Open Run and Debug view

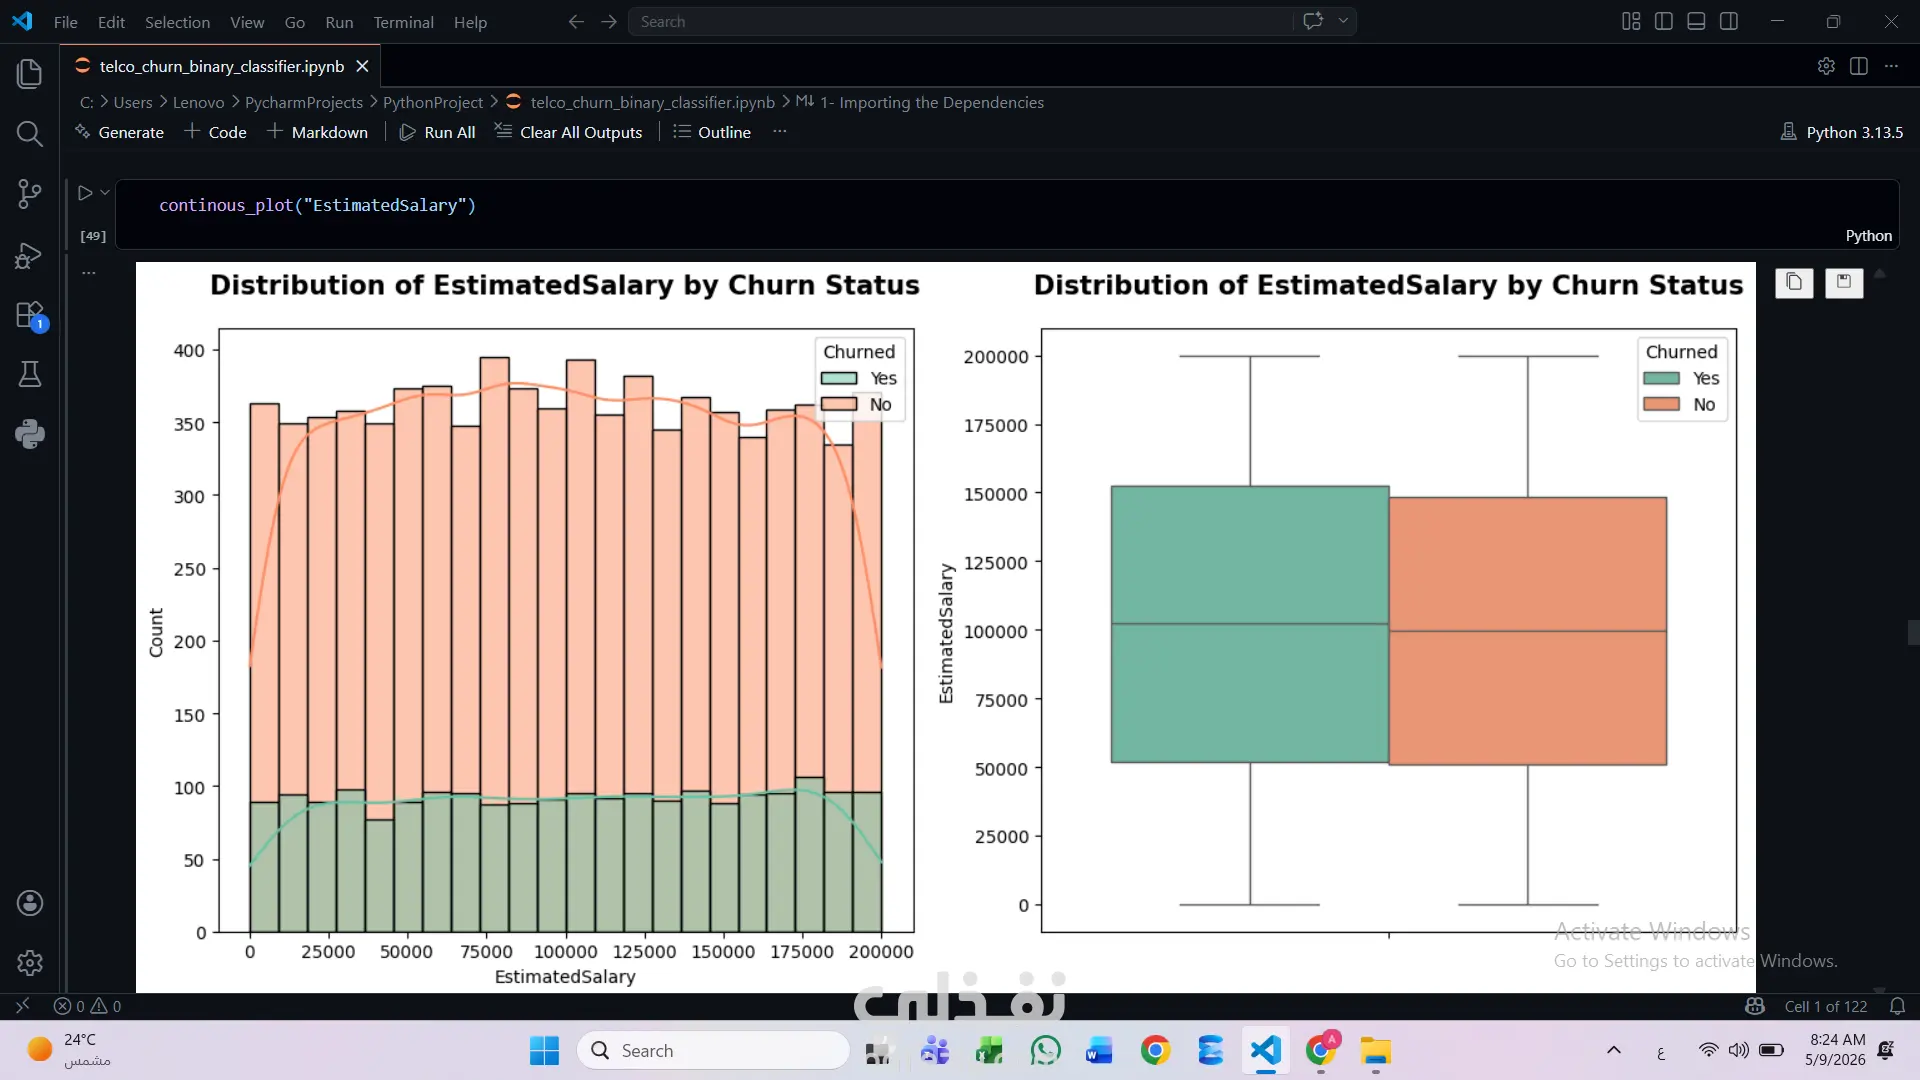coord(30,256)
